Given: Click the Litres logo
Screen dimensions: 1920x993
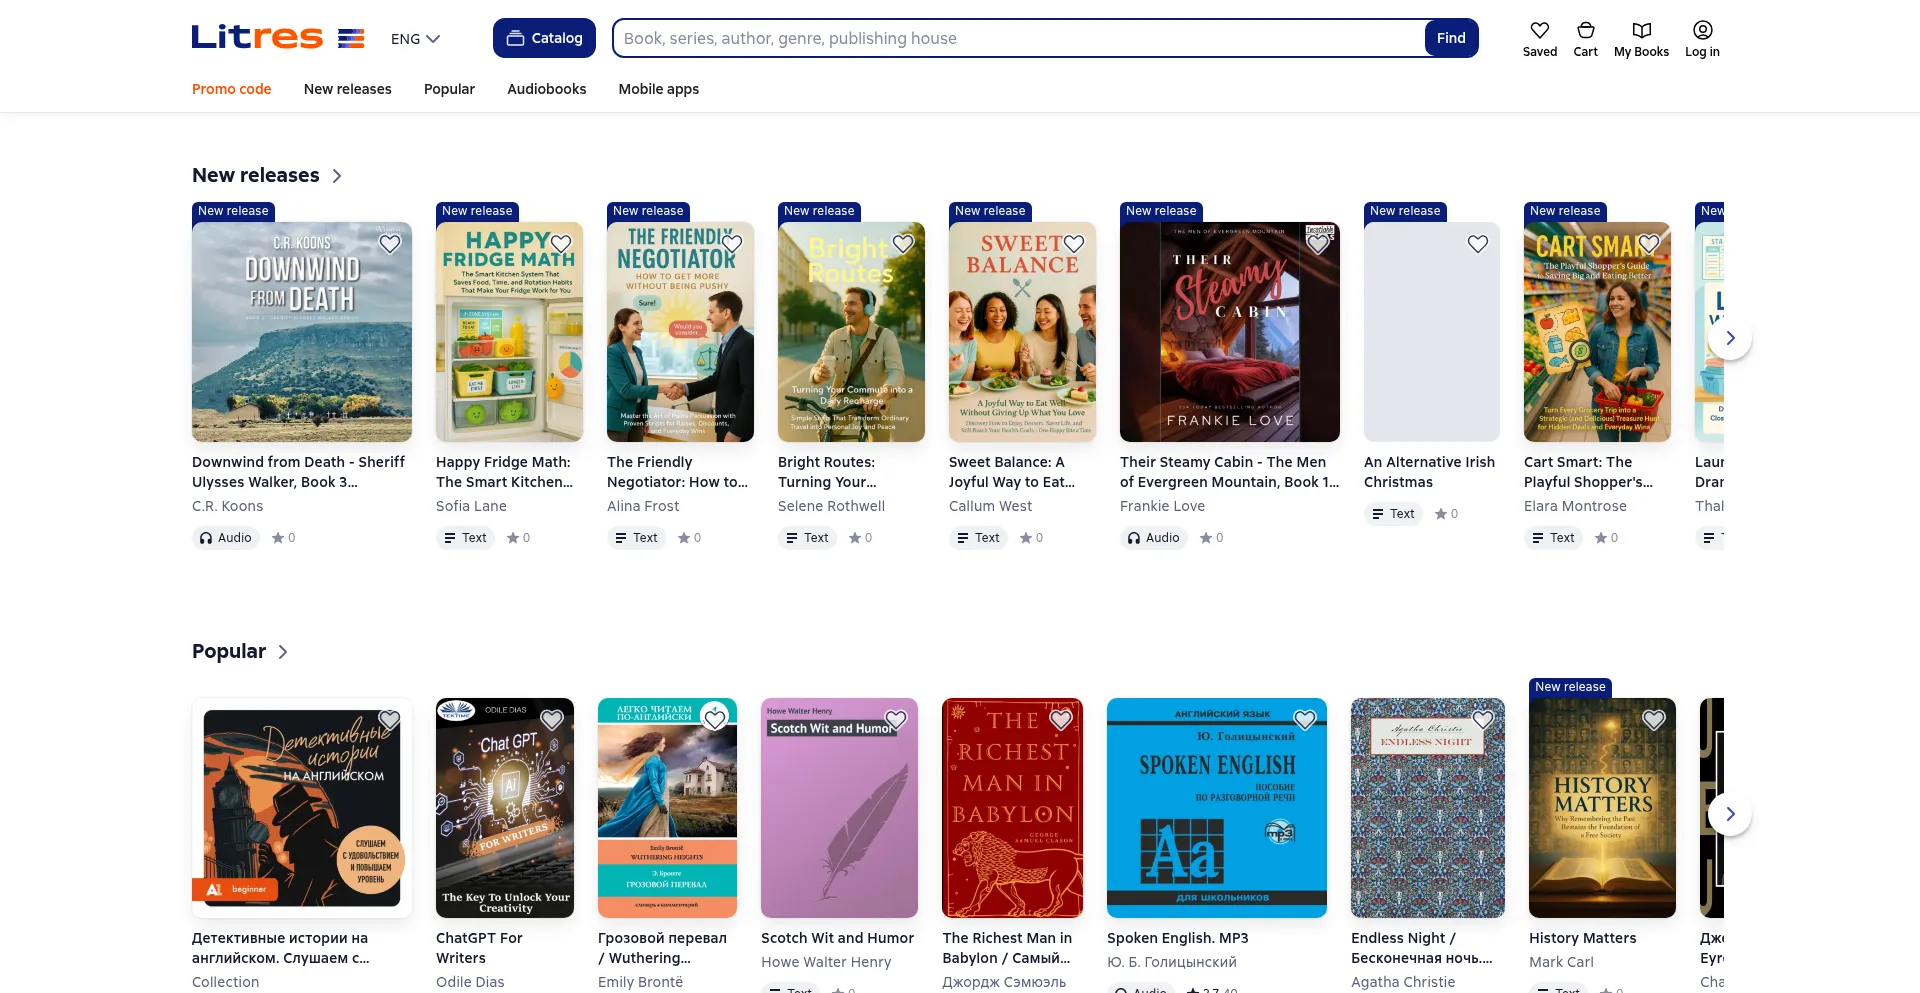Looking at the screenshot, I should point(257,38).
